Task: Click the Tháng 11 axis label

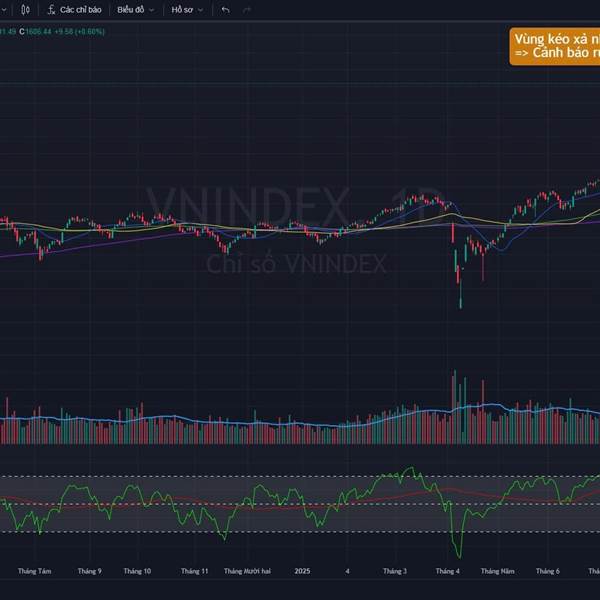Action: (x=194, y=571)
